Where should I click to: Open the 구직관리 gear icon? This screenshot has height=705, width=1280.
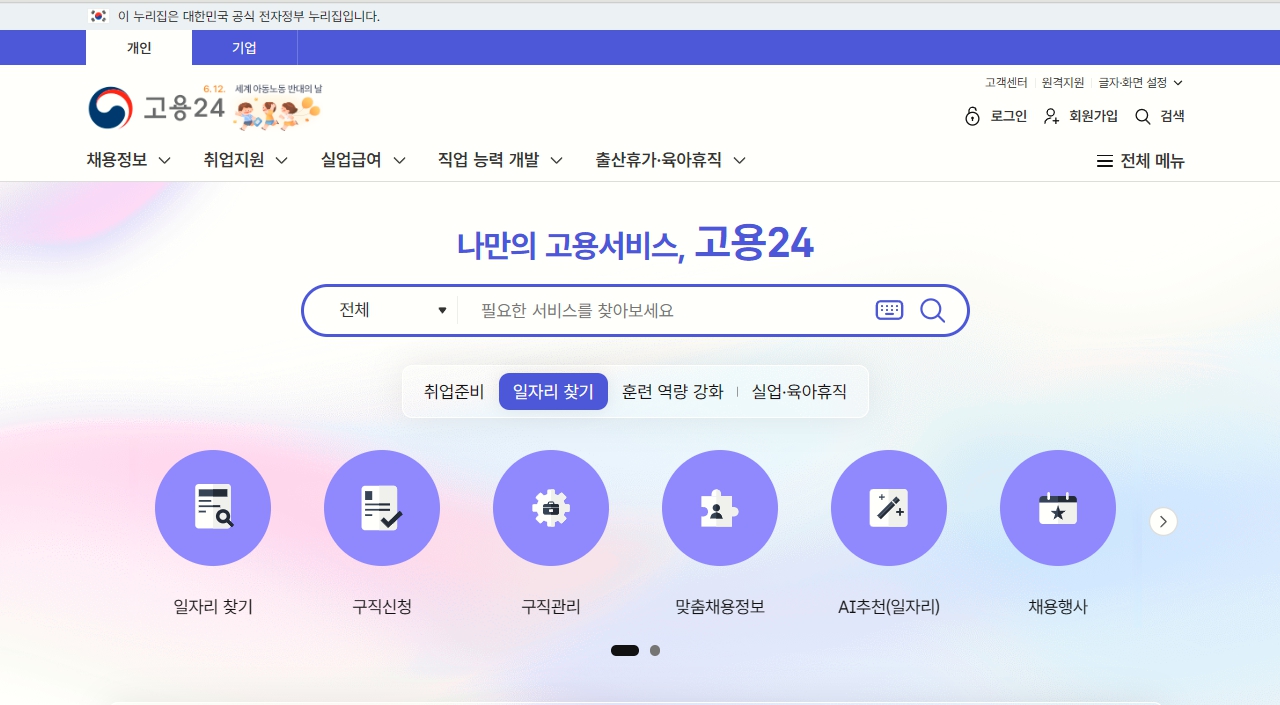(551, 508)
